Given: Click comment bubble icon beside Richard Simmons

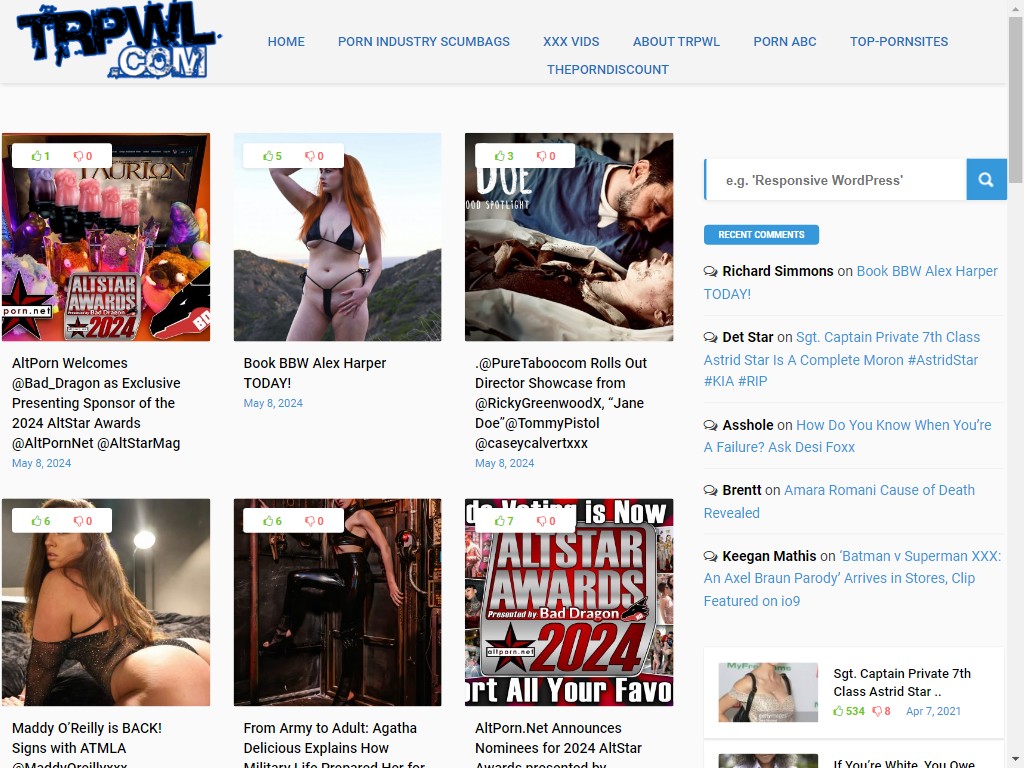Looking at the screenshot, I should coord(711,271).
